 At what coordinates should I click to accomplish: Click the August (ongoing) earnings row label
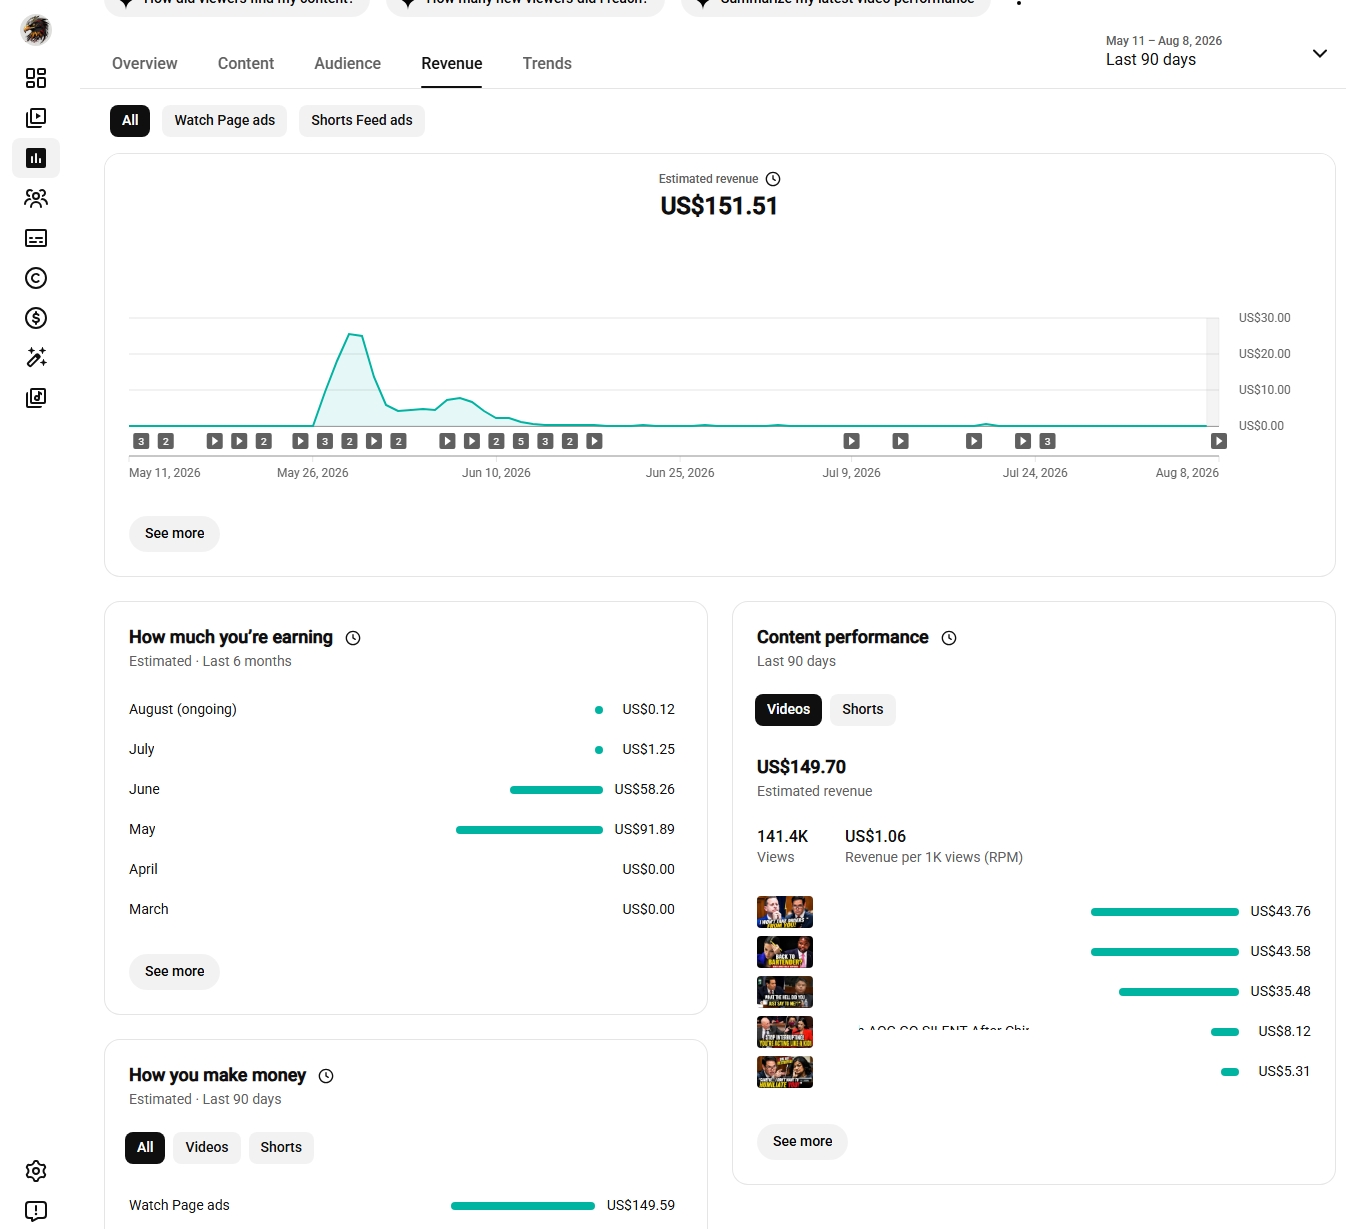tap(183, 709)
